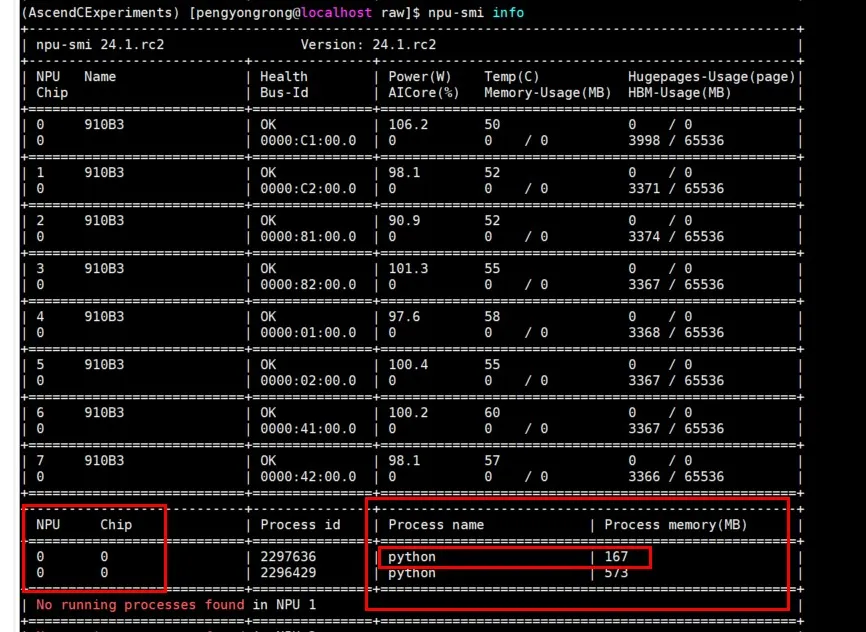Click the 'info' argument in the command line
Viewport: 866px width, 632px height.
(x=508, y=12)
